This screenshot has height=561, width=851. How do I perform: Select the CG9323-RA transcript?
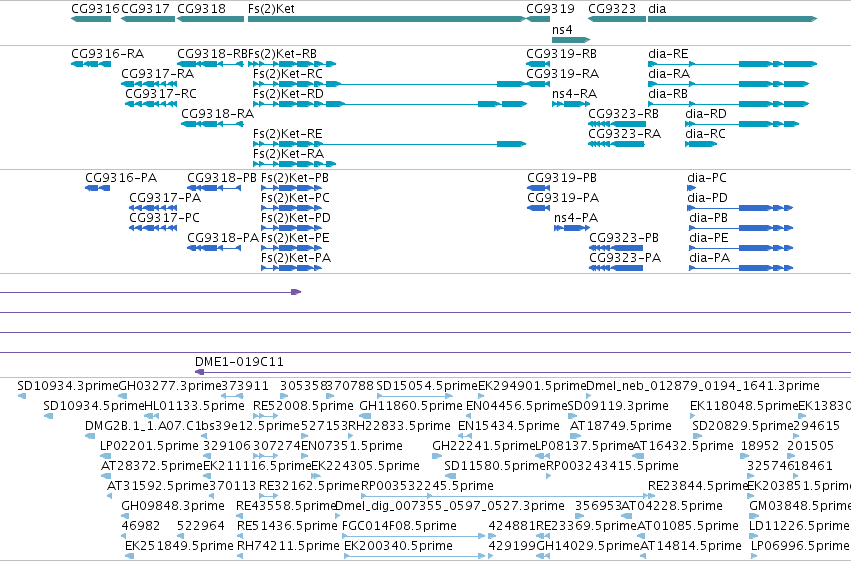[x=617, y=144]
